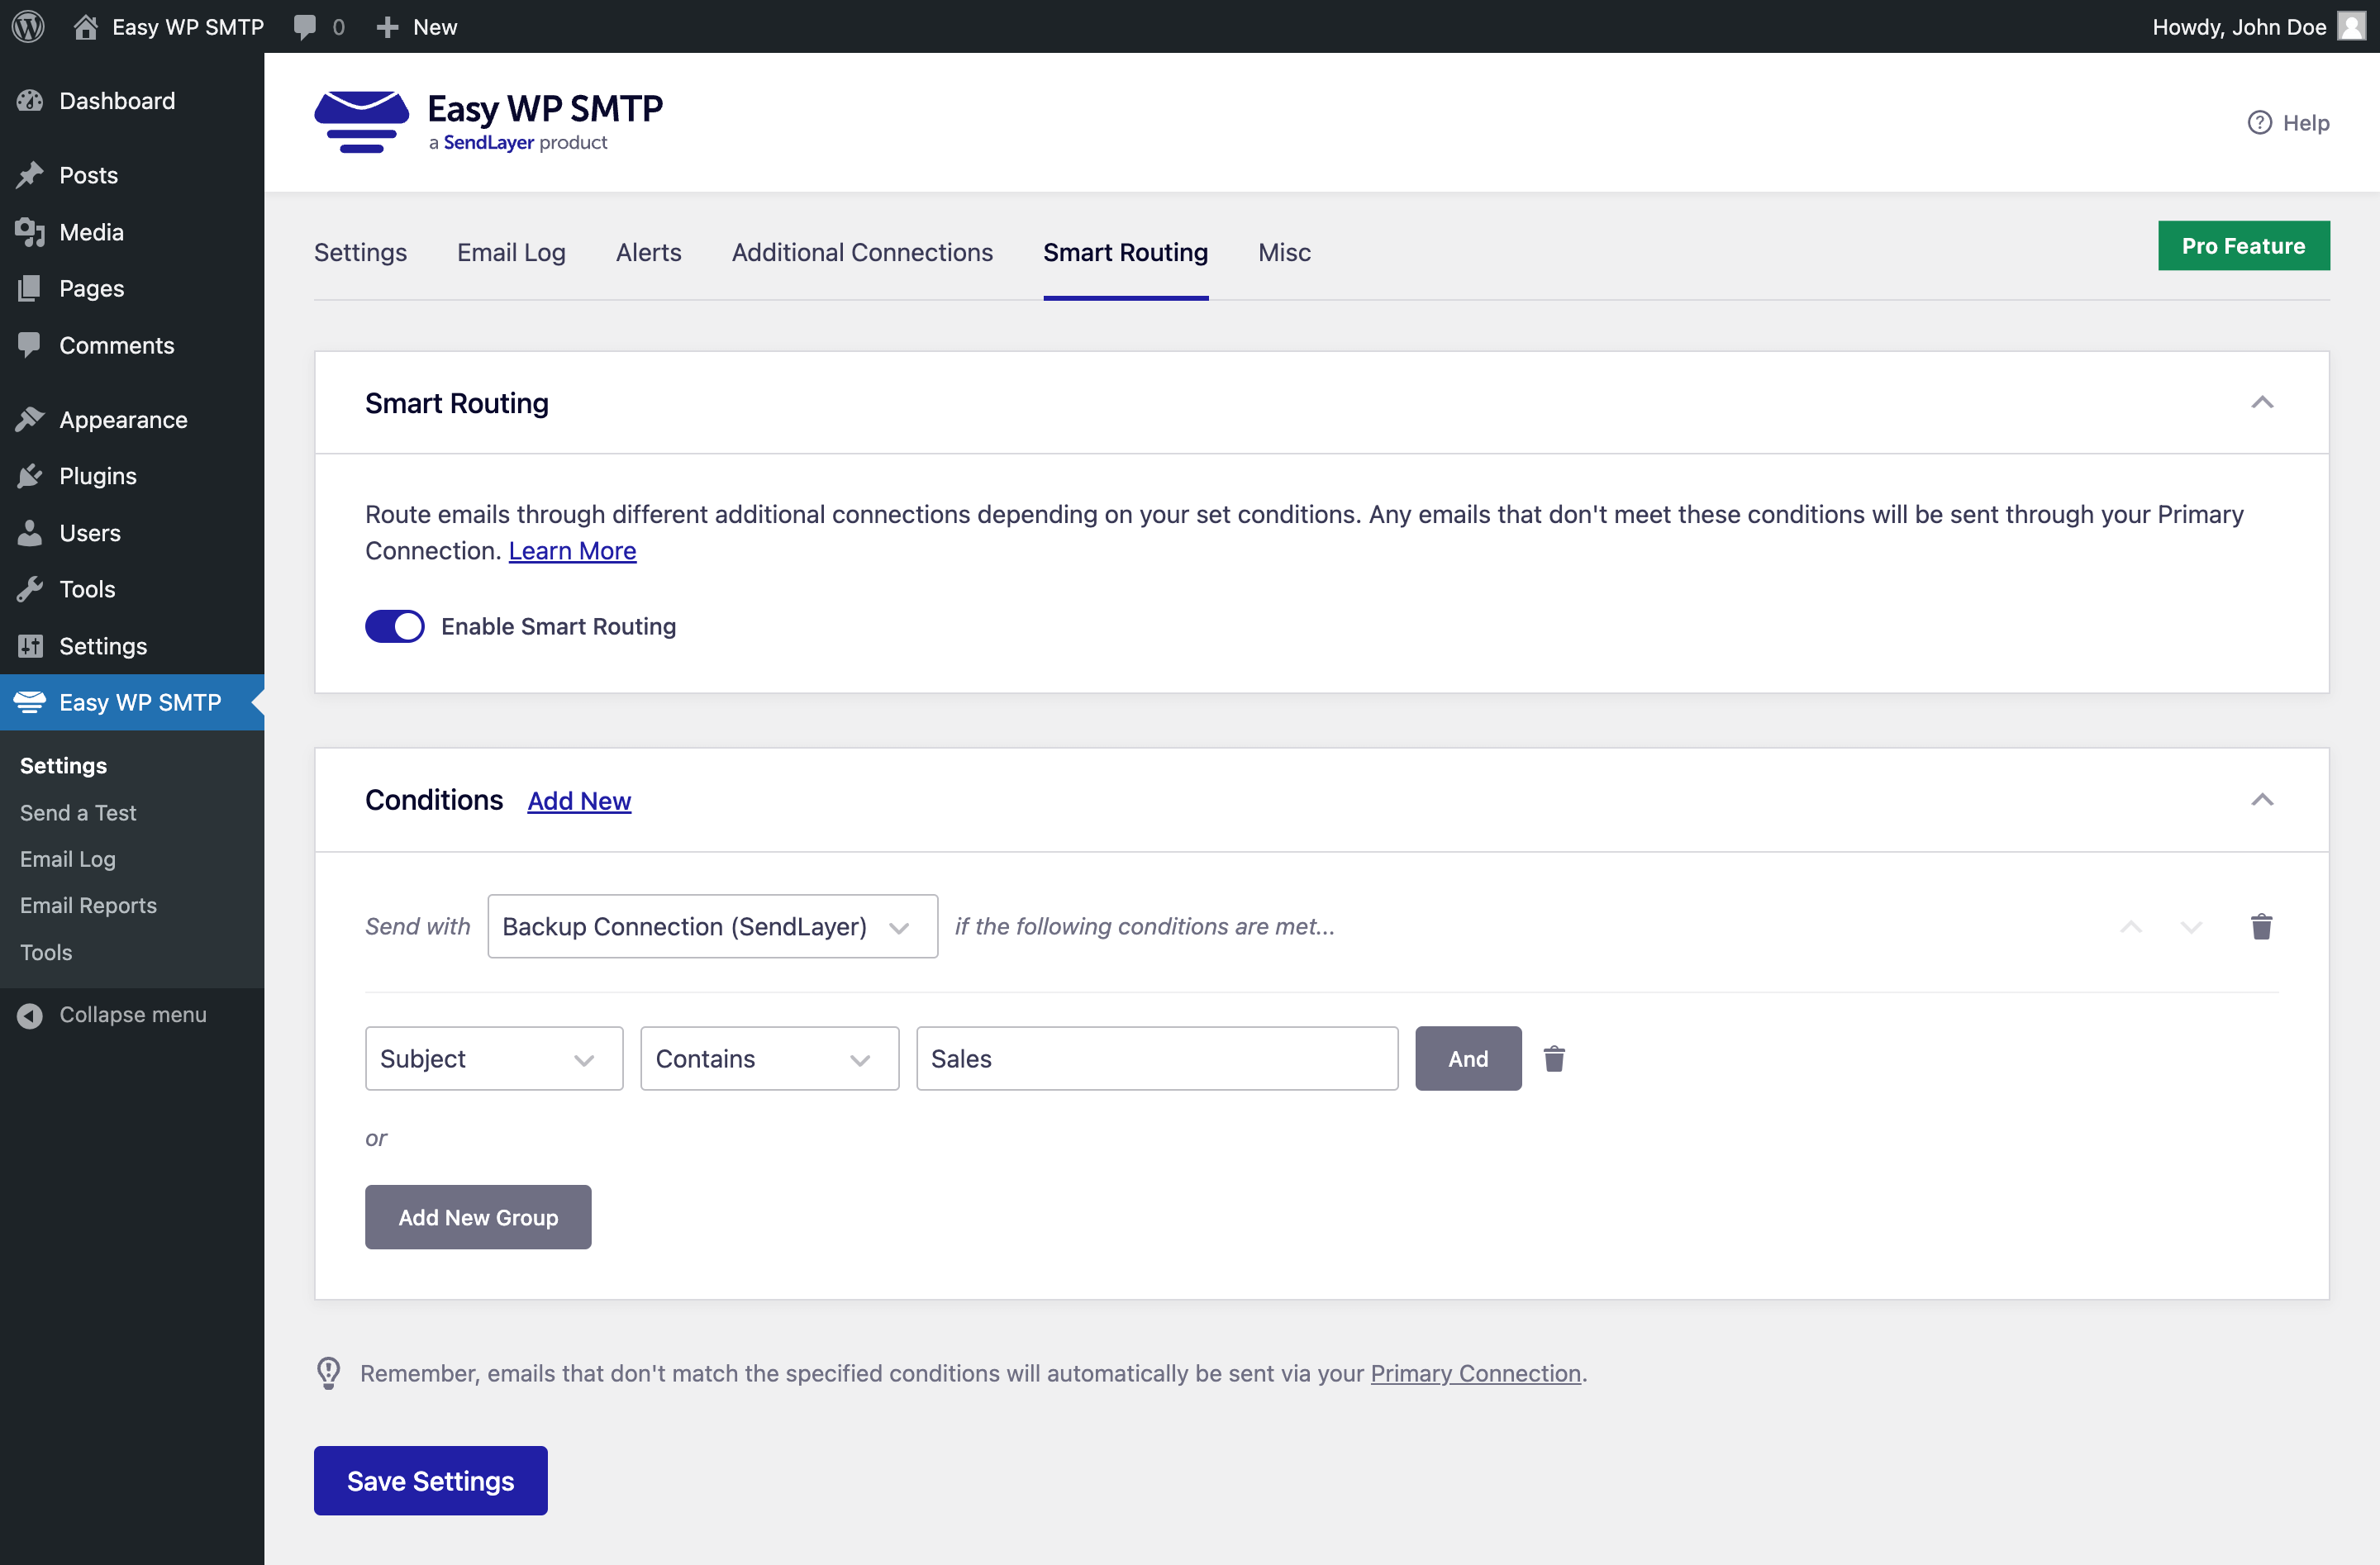Screen dimensions: 2380x1565
Task: Switch to the Settings tab
Action: [361, 251]
